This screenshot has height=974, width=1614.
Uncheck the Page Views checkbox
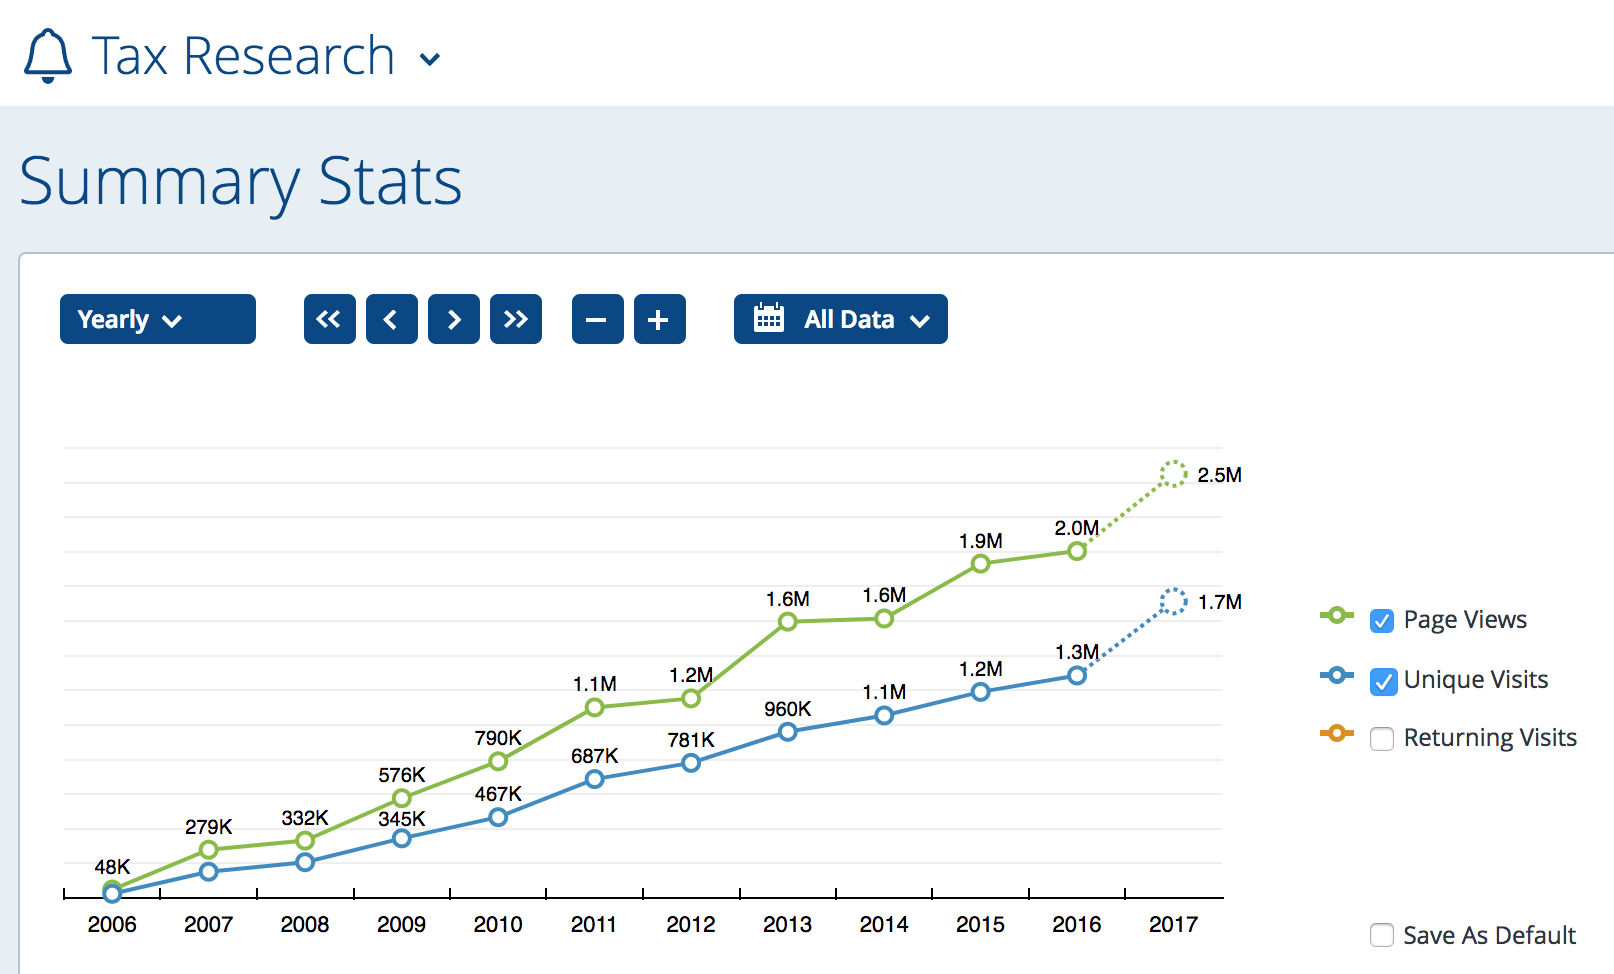1382,621
